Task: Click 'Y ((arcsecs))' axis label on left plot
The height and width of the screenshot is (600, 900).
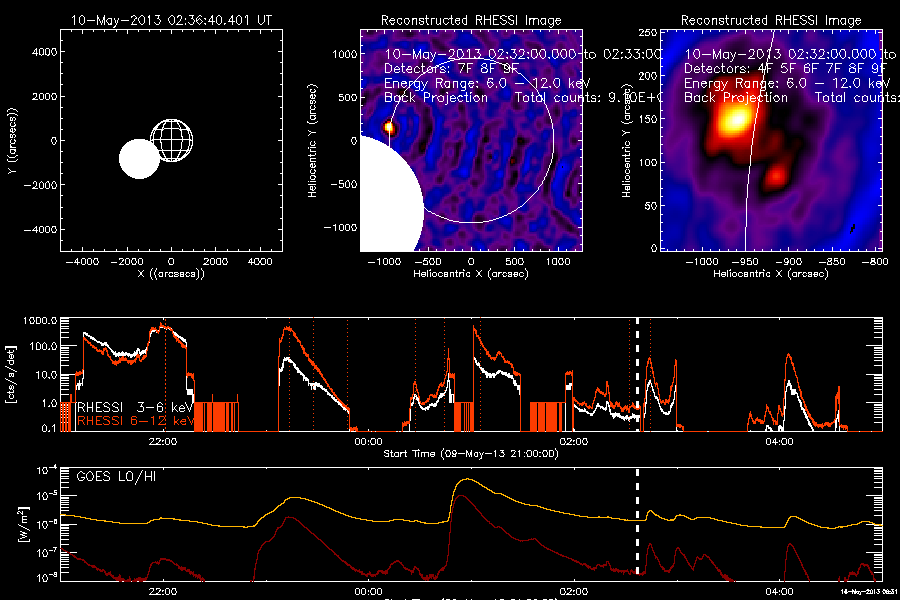Action: (x=13, y=141)
